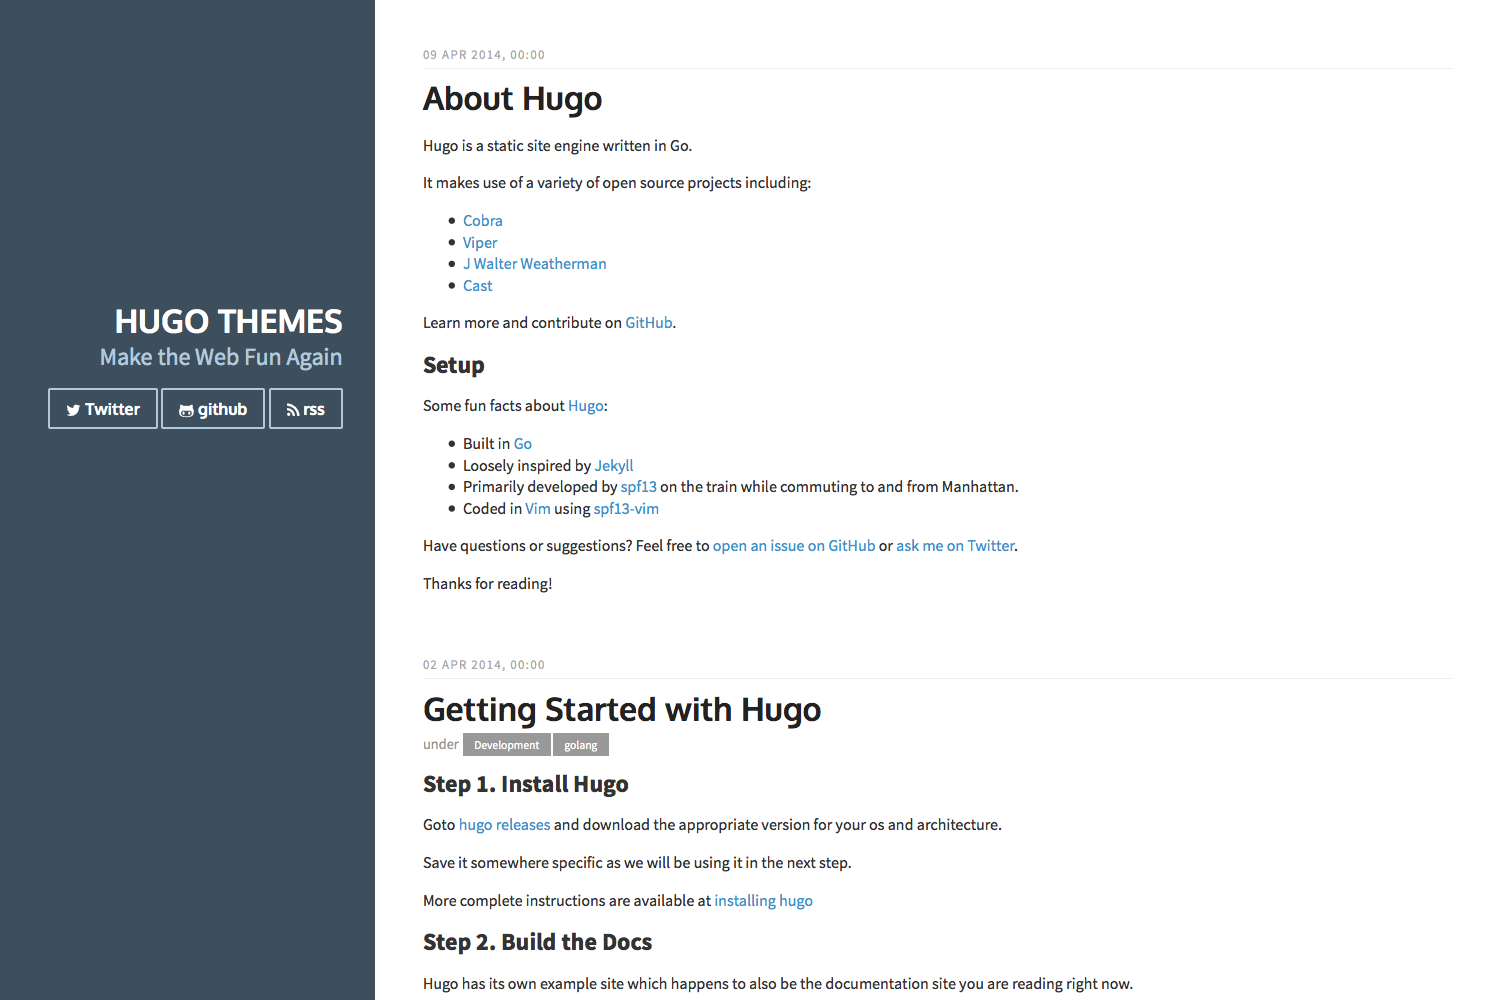Click the rss button label text
The width and height of the screenshot is (1500, 1000).
314,410
